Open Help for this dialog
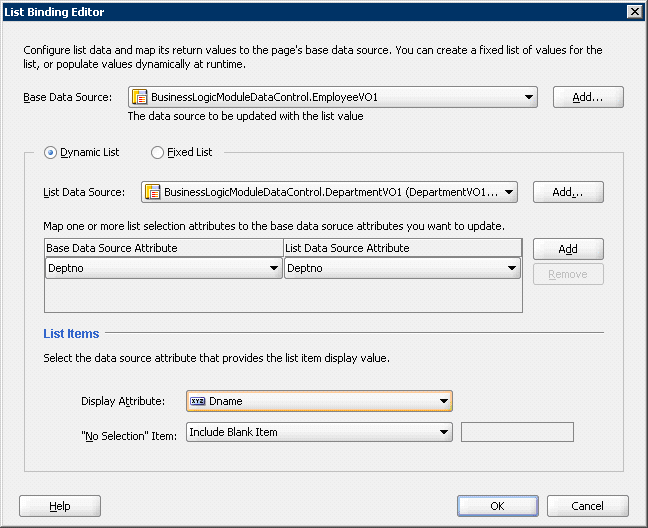This screenshot has height=528, width=648. click(60, 506)
